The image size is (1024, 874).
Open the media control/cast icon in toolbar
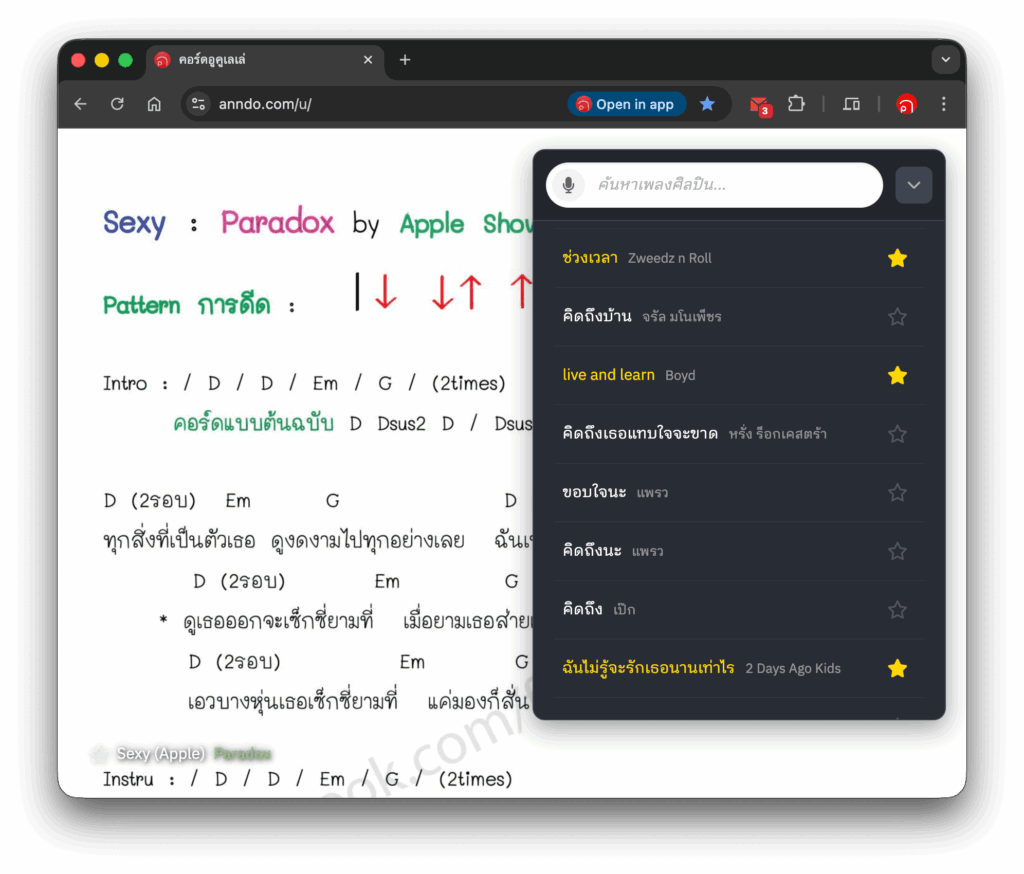tap(851, 104)
